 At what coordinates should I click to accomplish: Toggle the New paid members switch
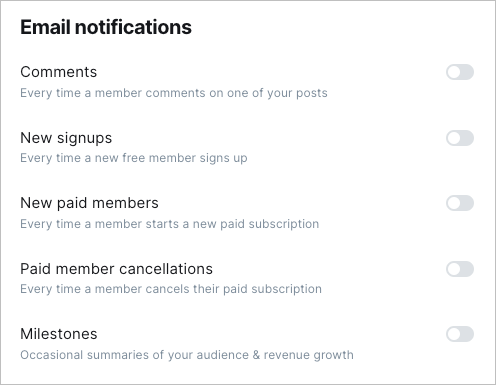click(x=460, y=203)
